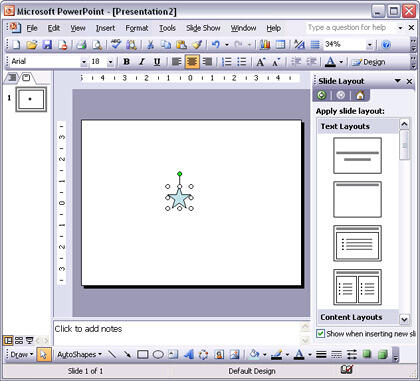
Task: Click the New presentation icon
Action: click(16, 44)
